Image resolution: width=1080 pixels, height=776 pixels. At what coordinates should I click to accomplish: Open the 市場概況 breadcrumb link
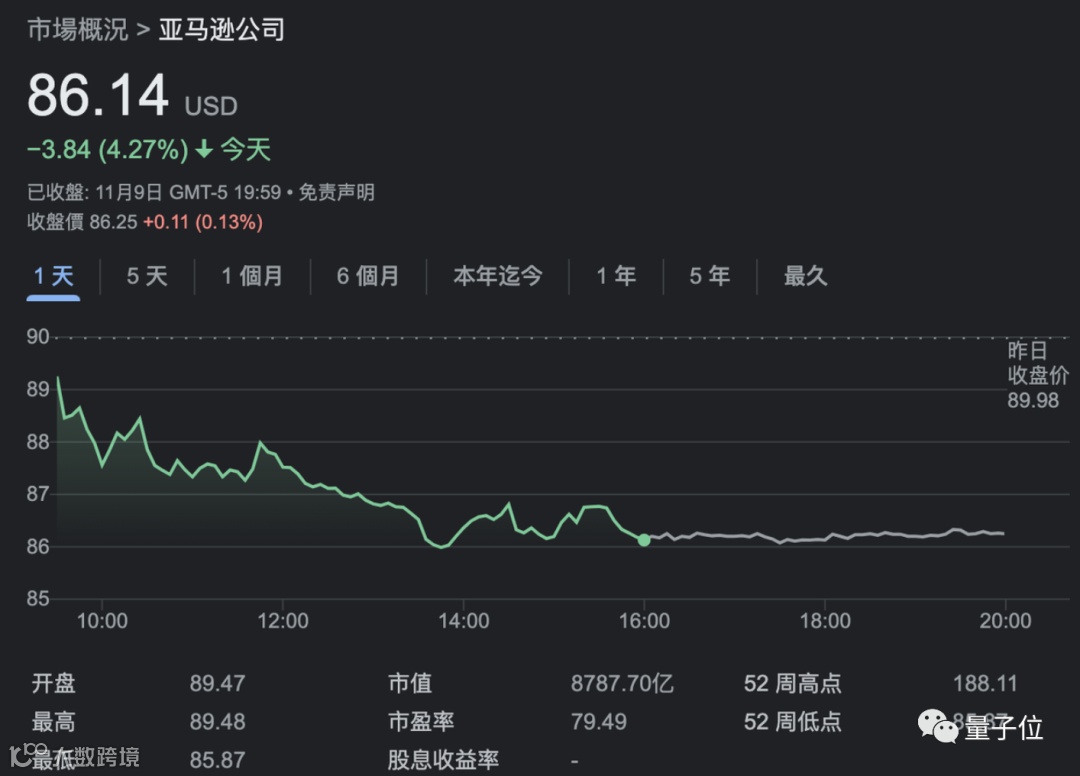77,29
